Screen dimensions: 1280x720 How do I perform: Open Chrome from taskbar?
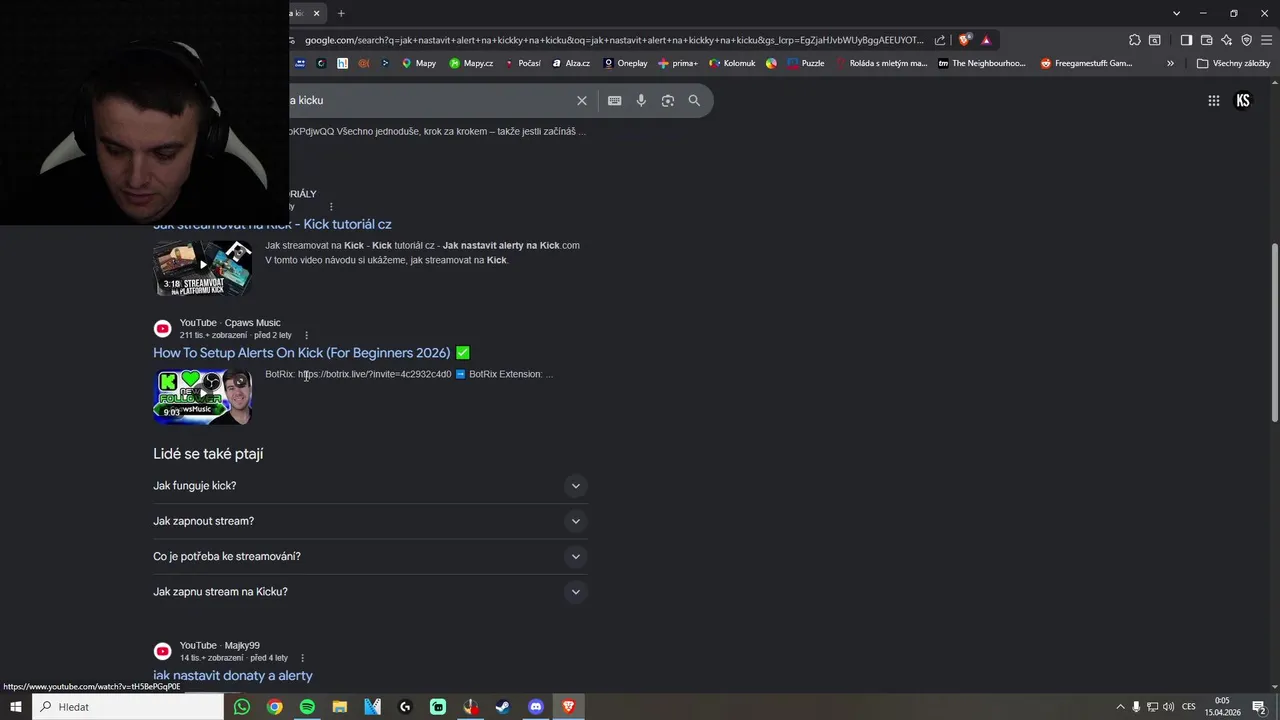tap(275, 707)
